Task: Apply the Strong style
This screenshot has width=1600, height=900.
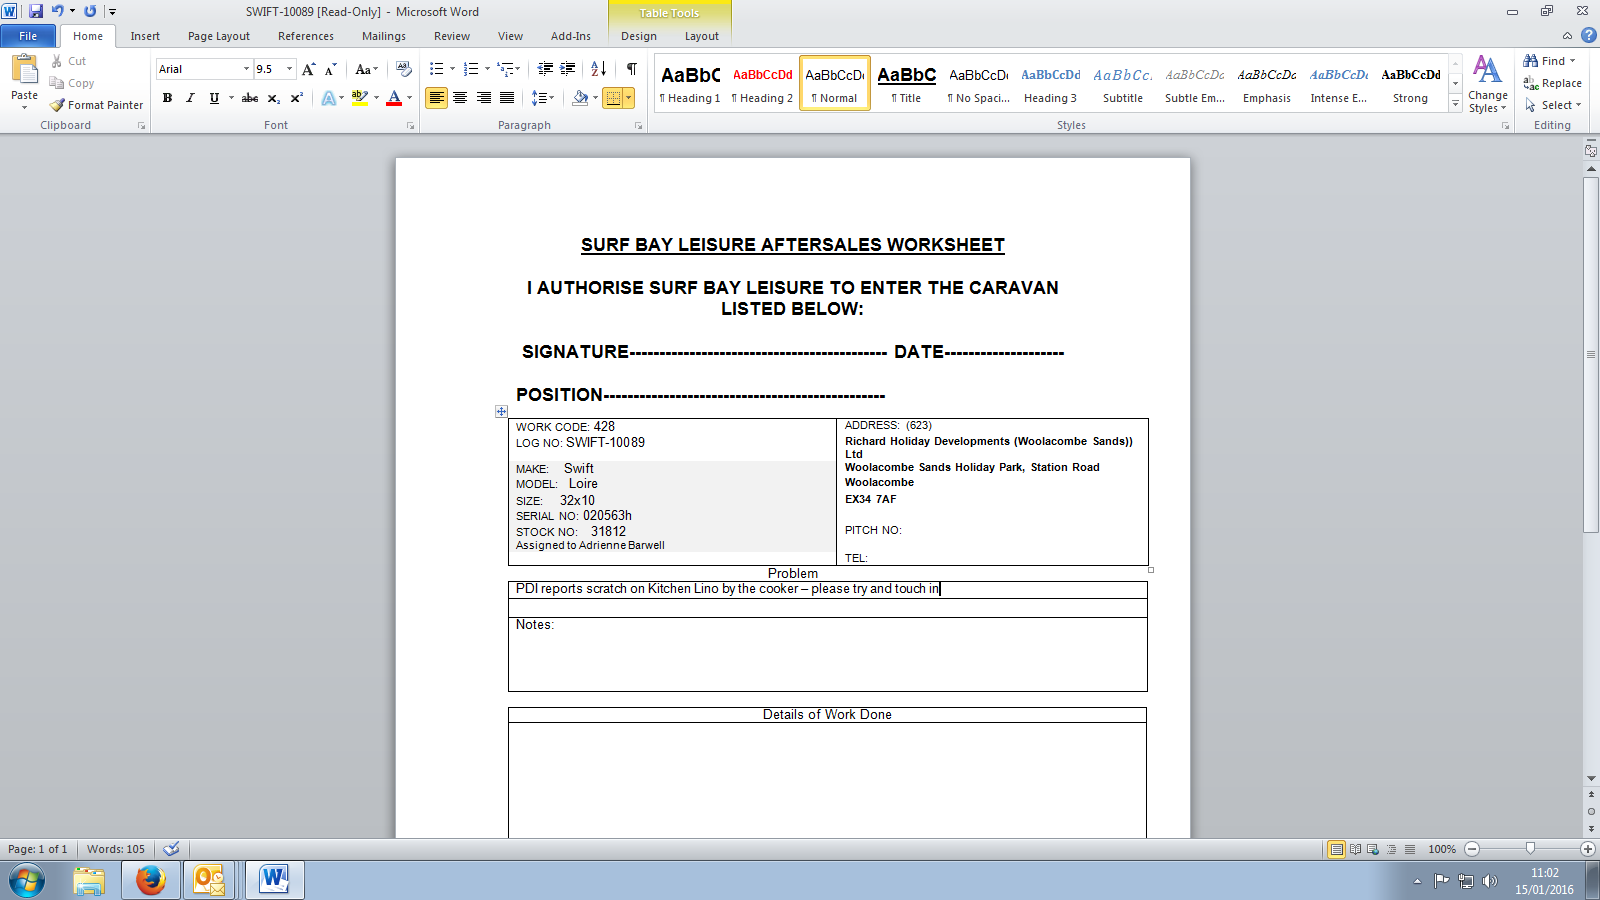Action: 1411,83
